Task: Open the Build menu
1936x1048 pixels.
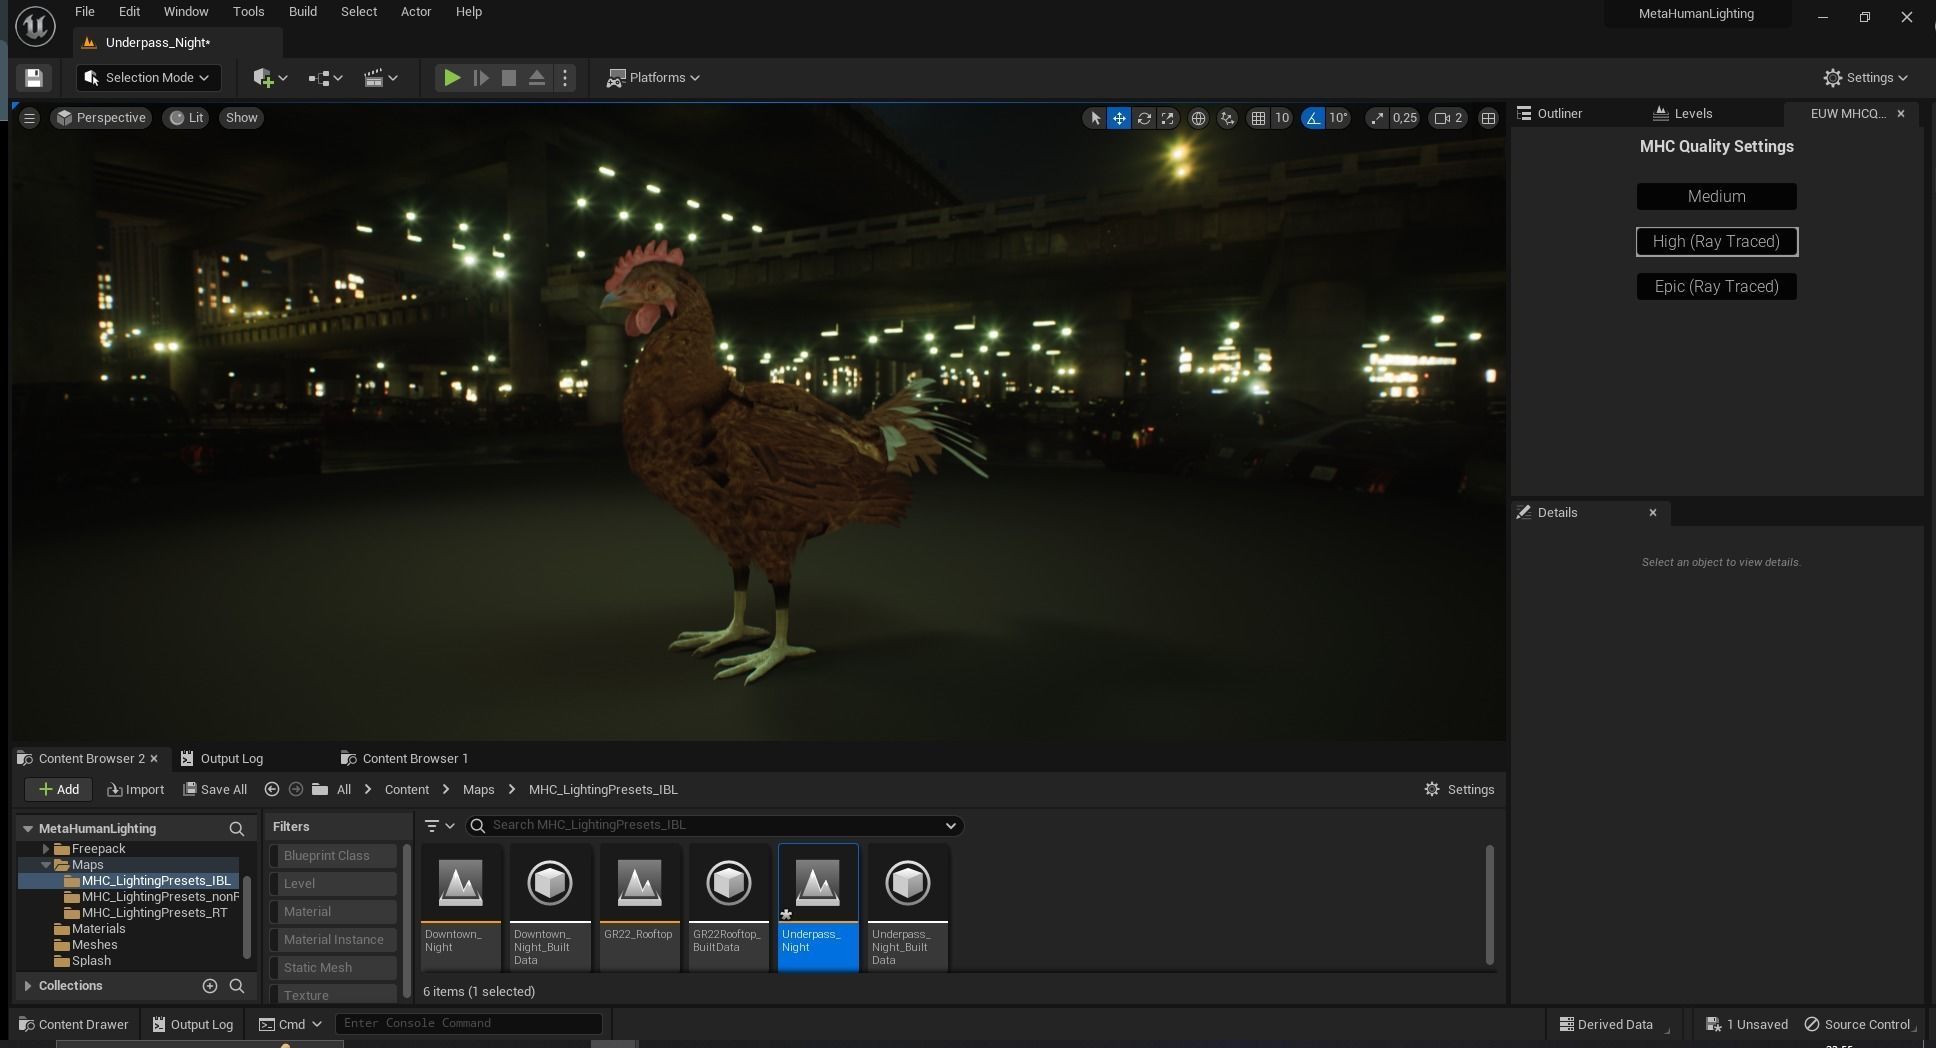Action: click(302, 12)
